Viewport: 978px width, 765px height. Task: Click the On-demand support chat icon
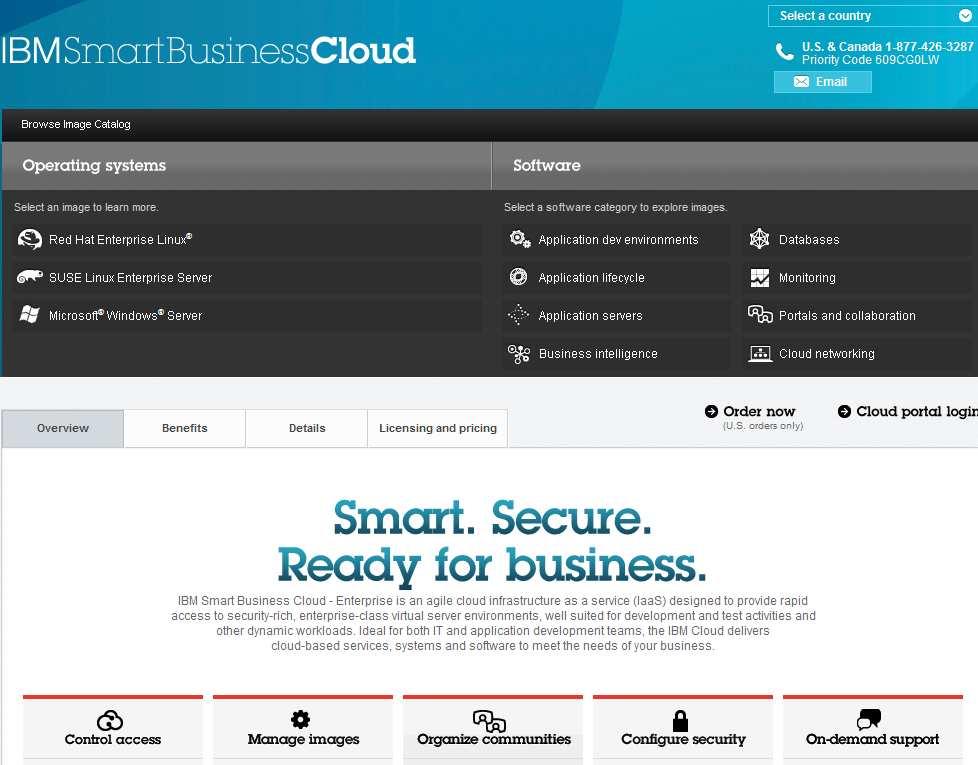coord(869,719)
